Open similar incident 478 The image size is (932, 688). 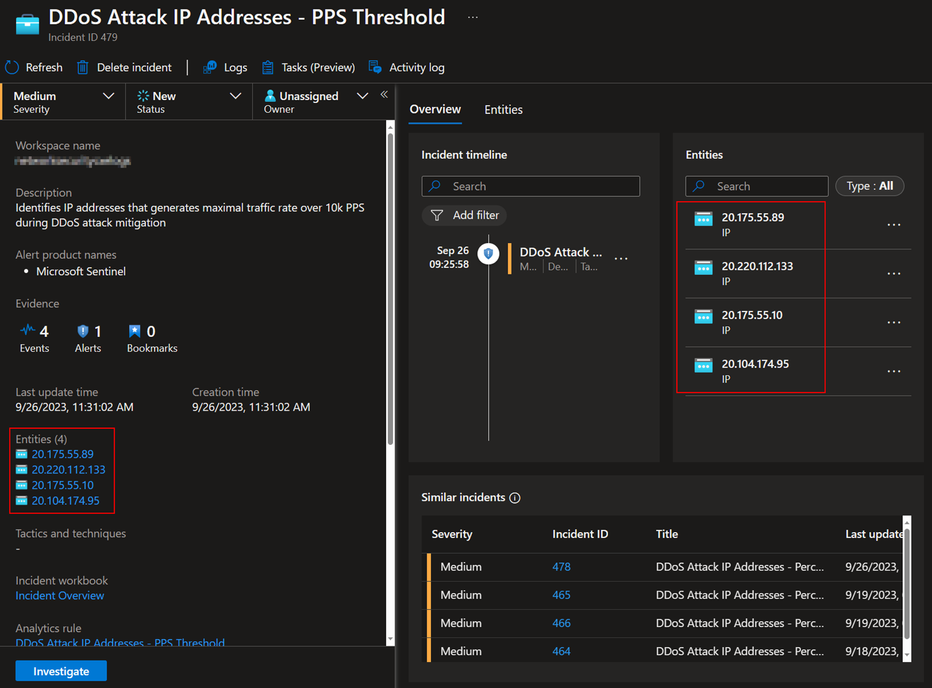(x=561, y=567)
